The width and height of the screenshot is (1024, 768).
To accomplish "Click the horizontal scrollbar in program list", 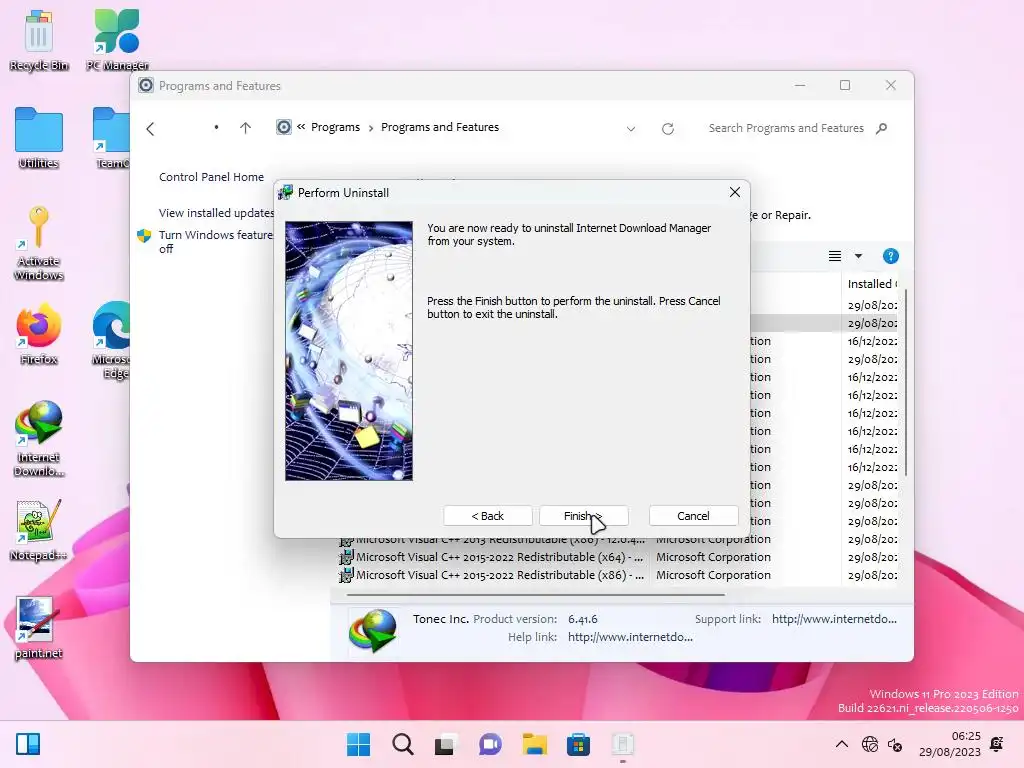I will (x=536, y=595).
